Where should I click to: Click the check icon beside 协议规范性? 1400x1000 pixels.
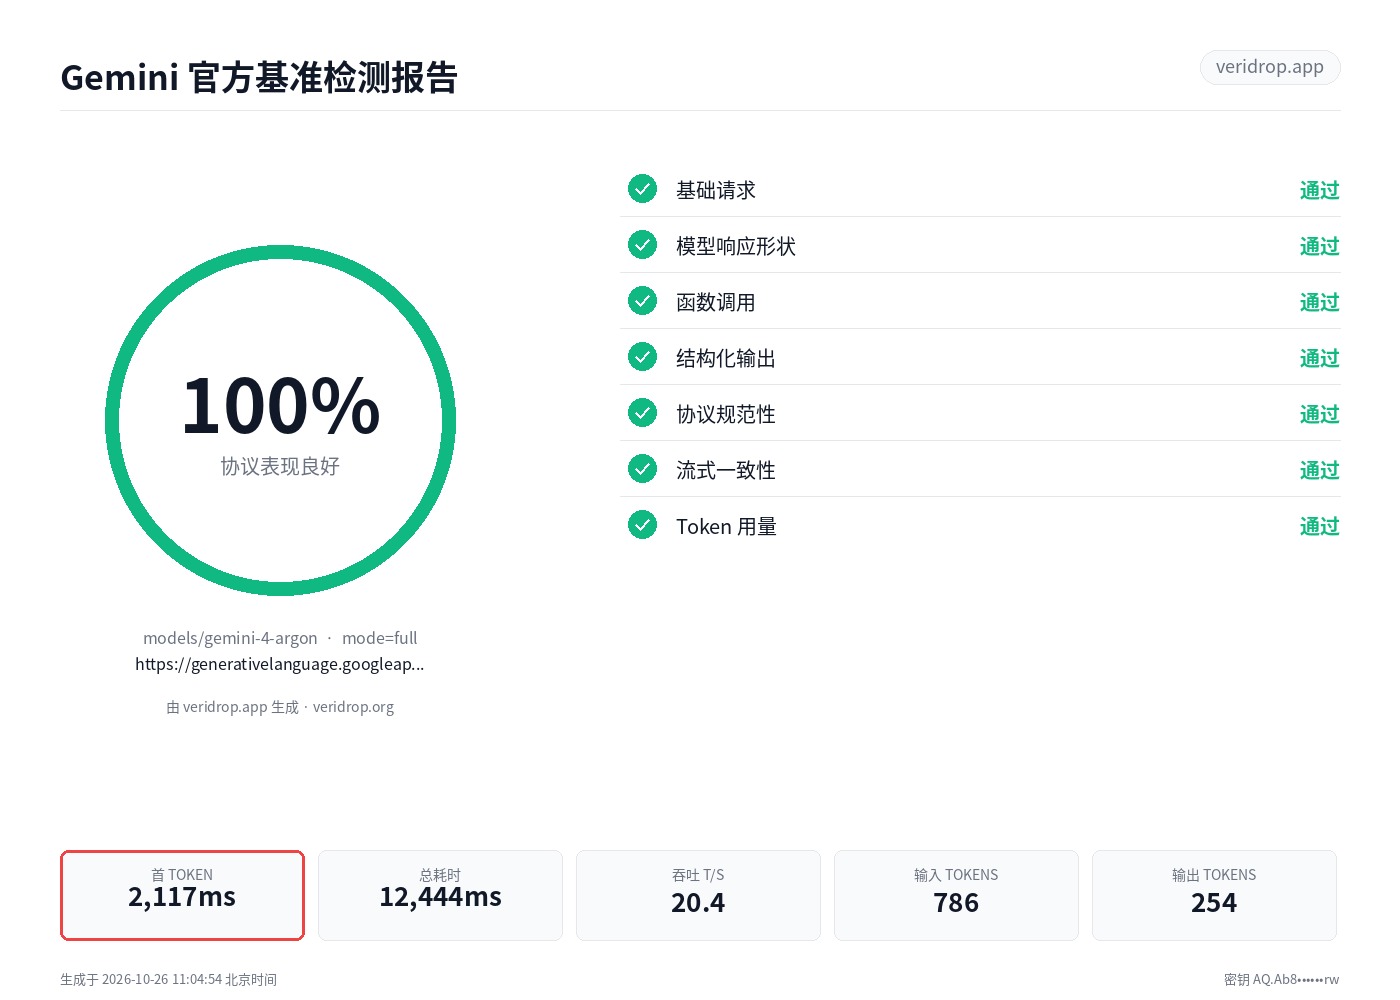(642, 413)
